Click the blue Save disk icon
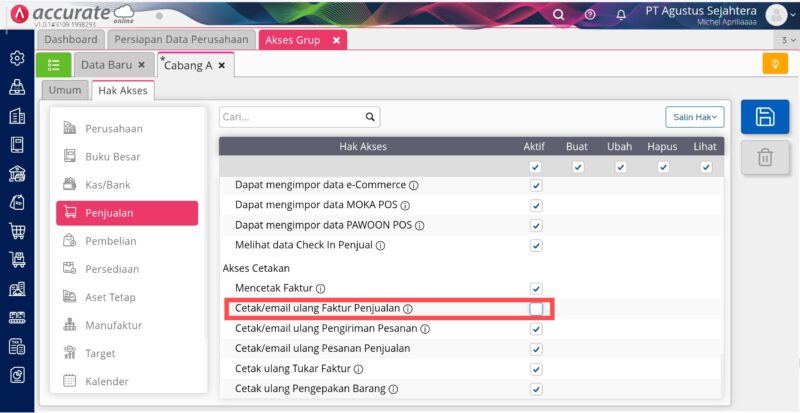 pos(765,117)
